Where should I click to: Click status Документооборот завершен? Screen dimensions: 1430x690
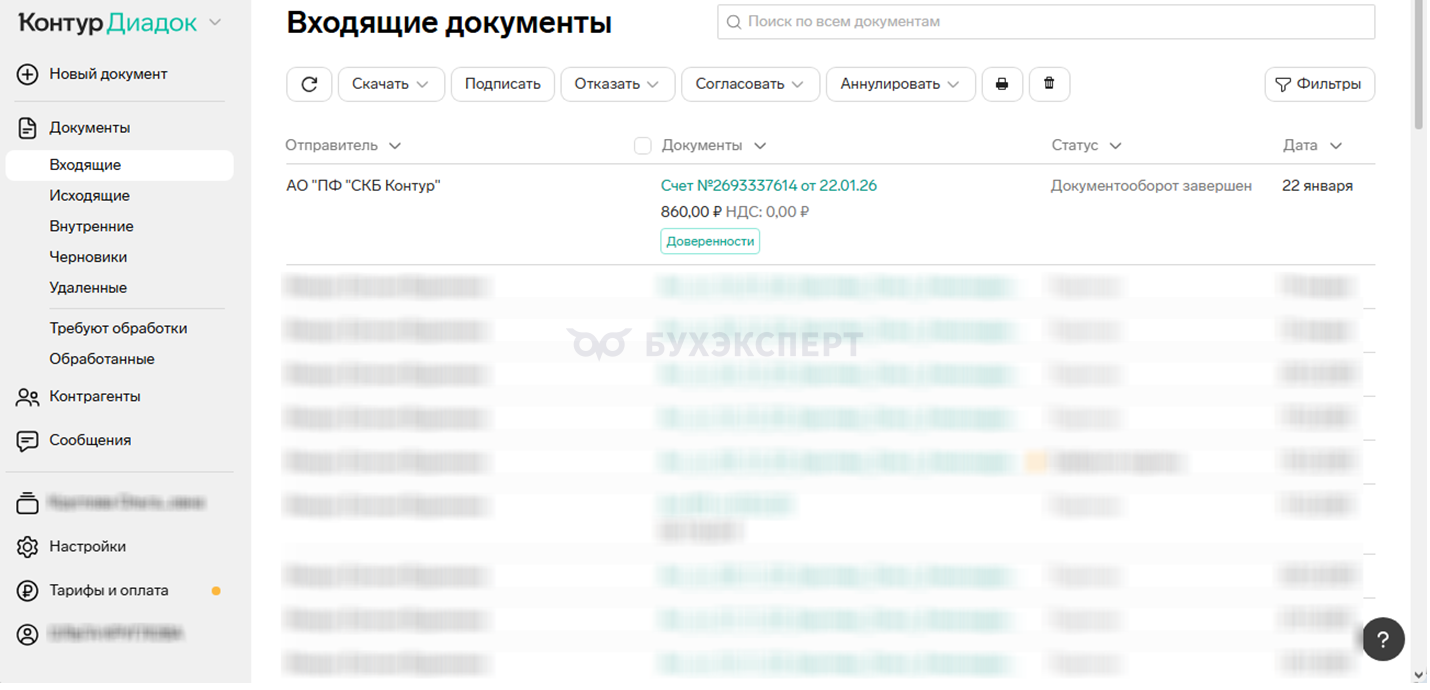1151,186
